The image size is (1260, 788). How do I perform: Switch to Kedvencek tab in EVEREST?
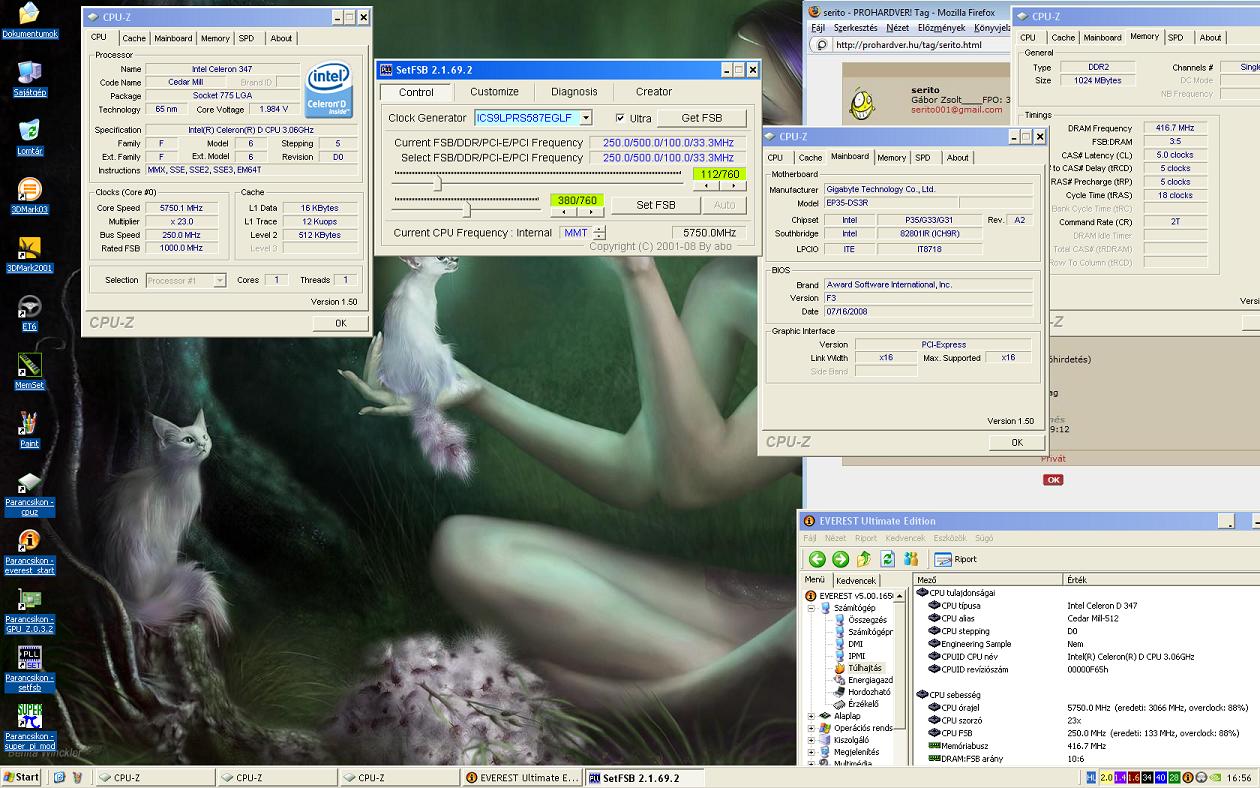tap(856, 581)
